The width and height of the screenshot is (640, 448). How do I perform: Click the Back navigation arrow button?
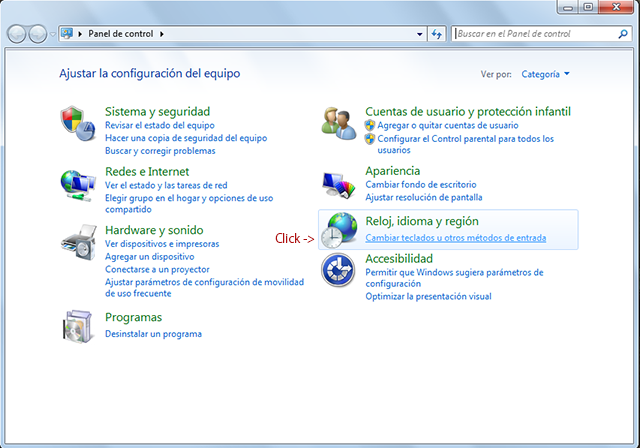click(17, 34)
